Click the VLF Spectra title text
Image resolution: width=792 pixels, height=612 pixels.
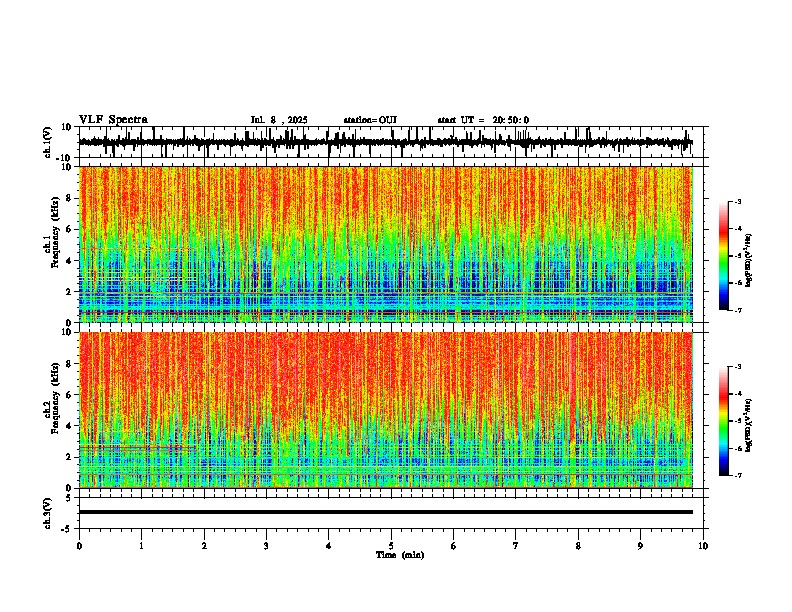click(x=113, y=120)
